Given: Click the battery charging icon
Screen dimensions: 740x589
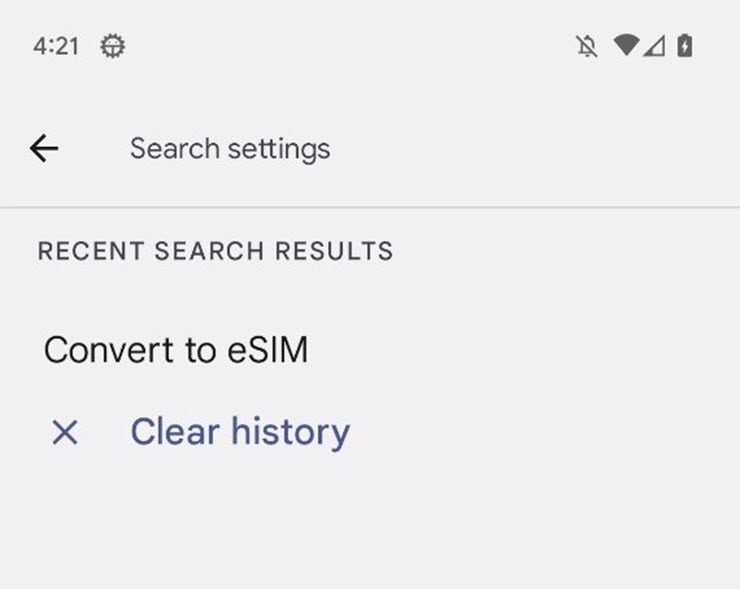Looking at the screenshot, I should click(685, 46).
